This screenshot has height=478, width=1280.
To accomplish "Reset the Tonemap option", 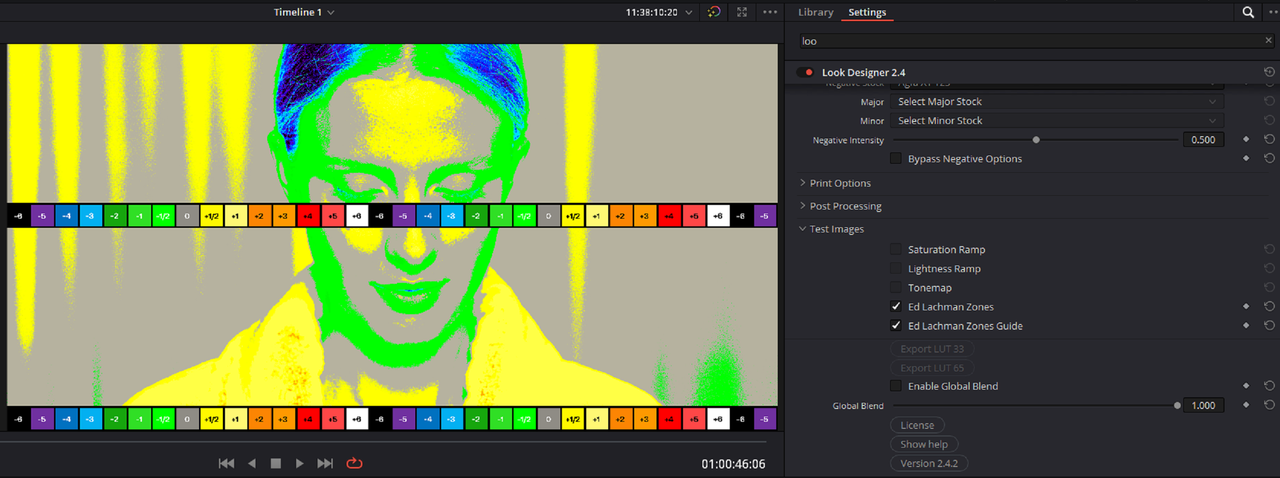I will (x=1269, y=287).
